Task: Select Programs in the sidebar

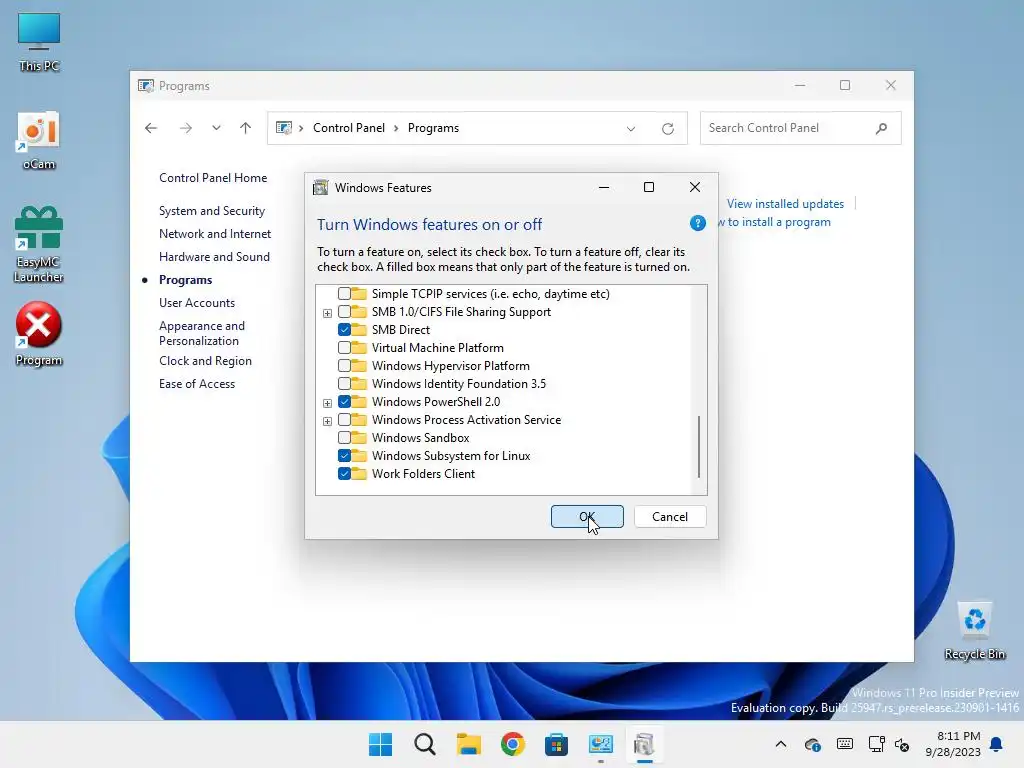Action: [185, 280]
